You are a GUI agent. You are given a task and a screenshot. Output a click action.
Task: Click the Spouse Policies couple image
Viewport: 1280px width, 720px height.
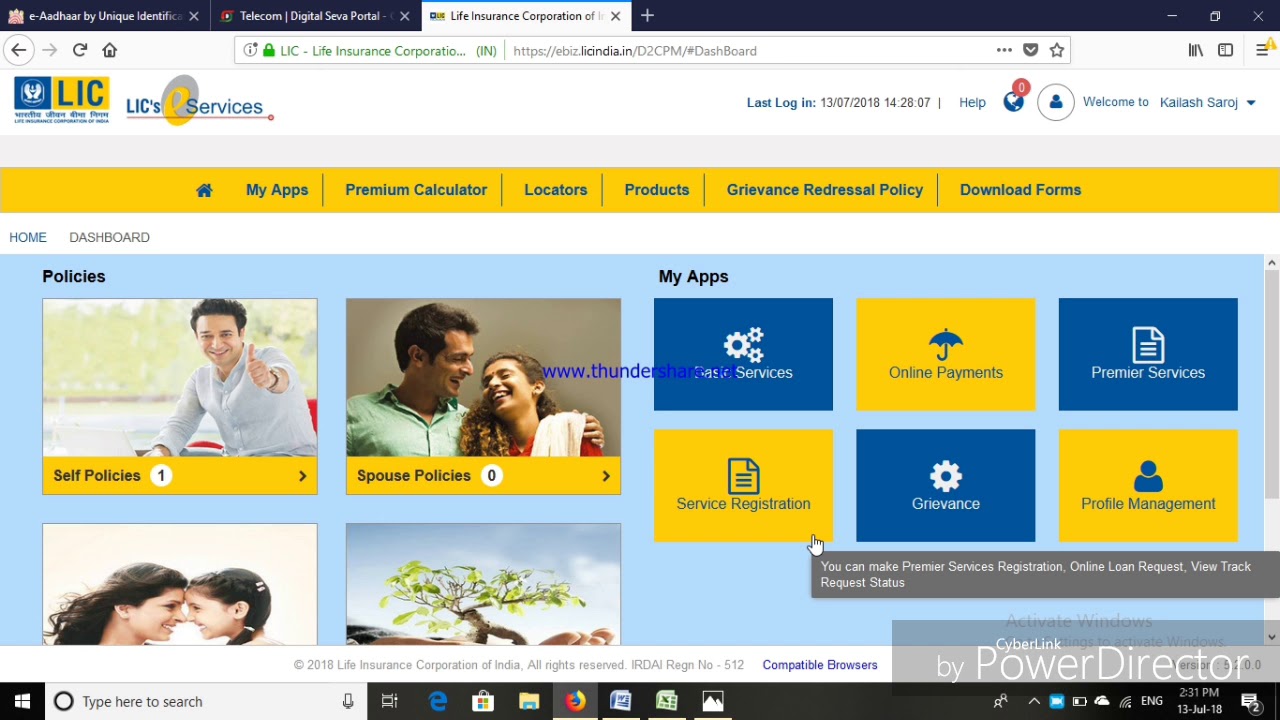point(483,378)
